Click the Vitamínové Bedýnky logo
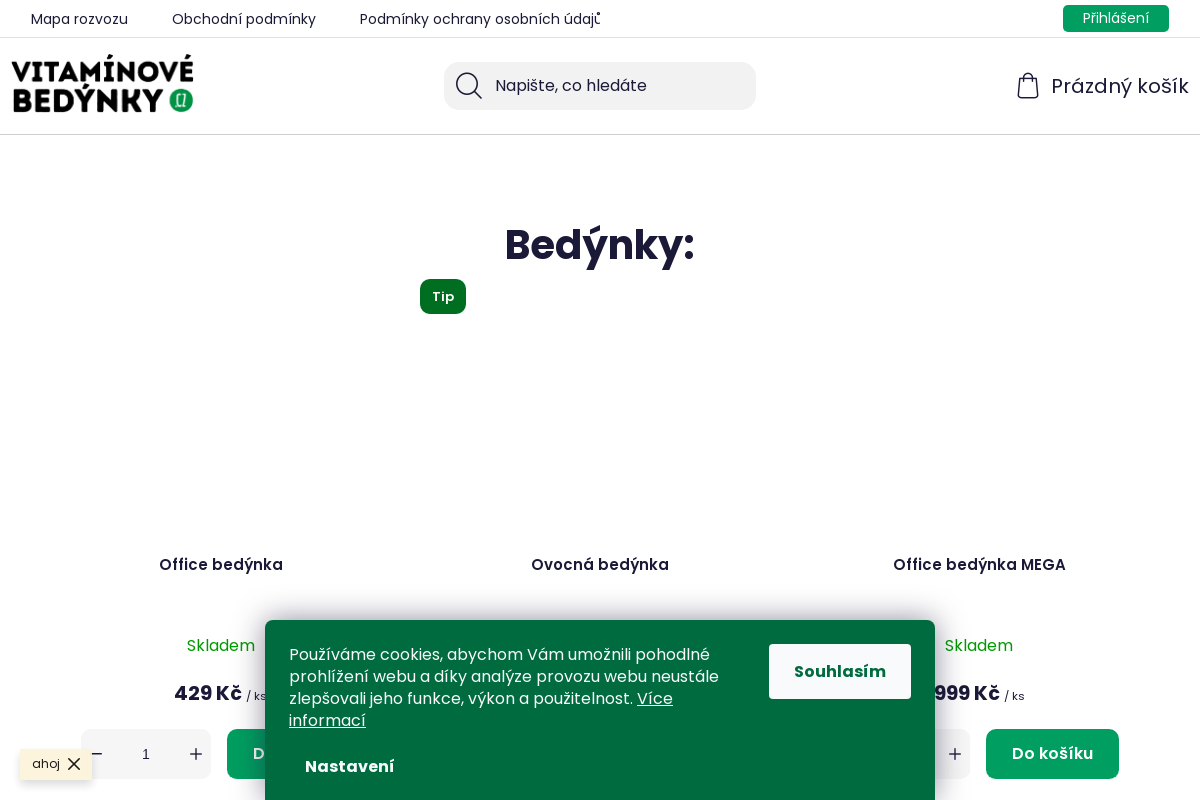1200x800 pixels. coord(103,84)
